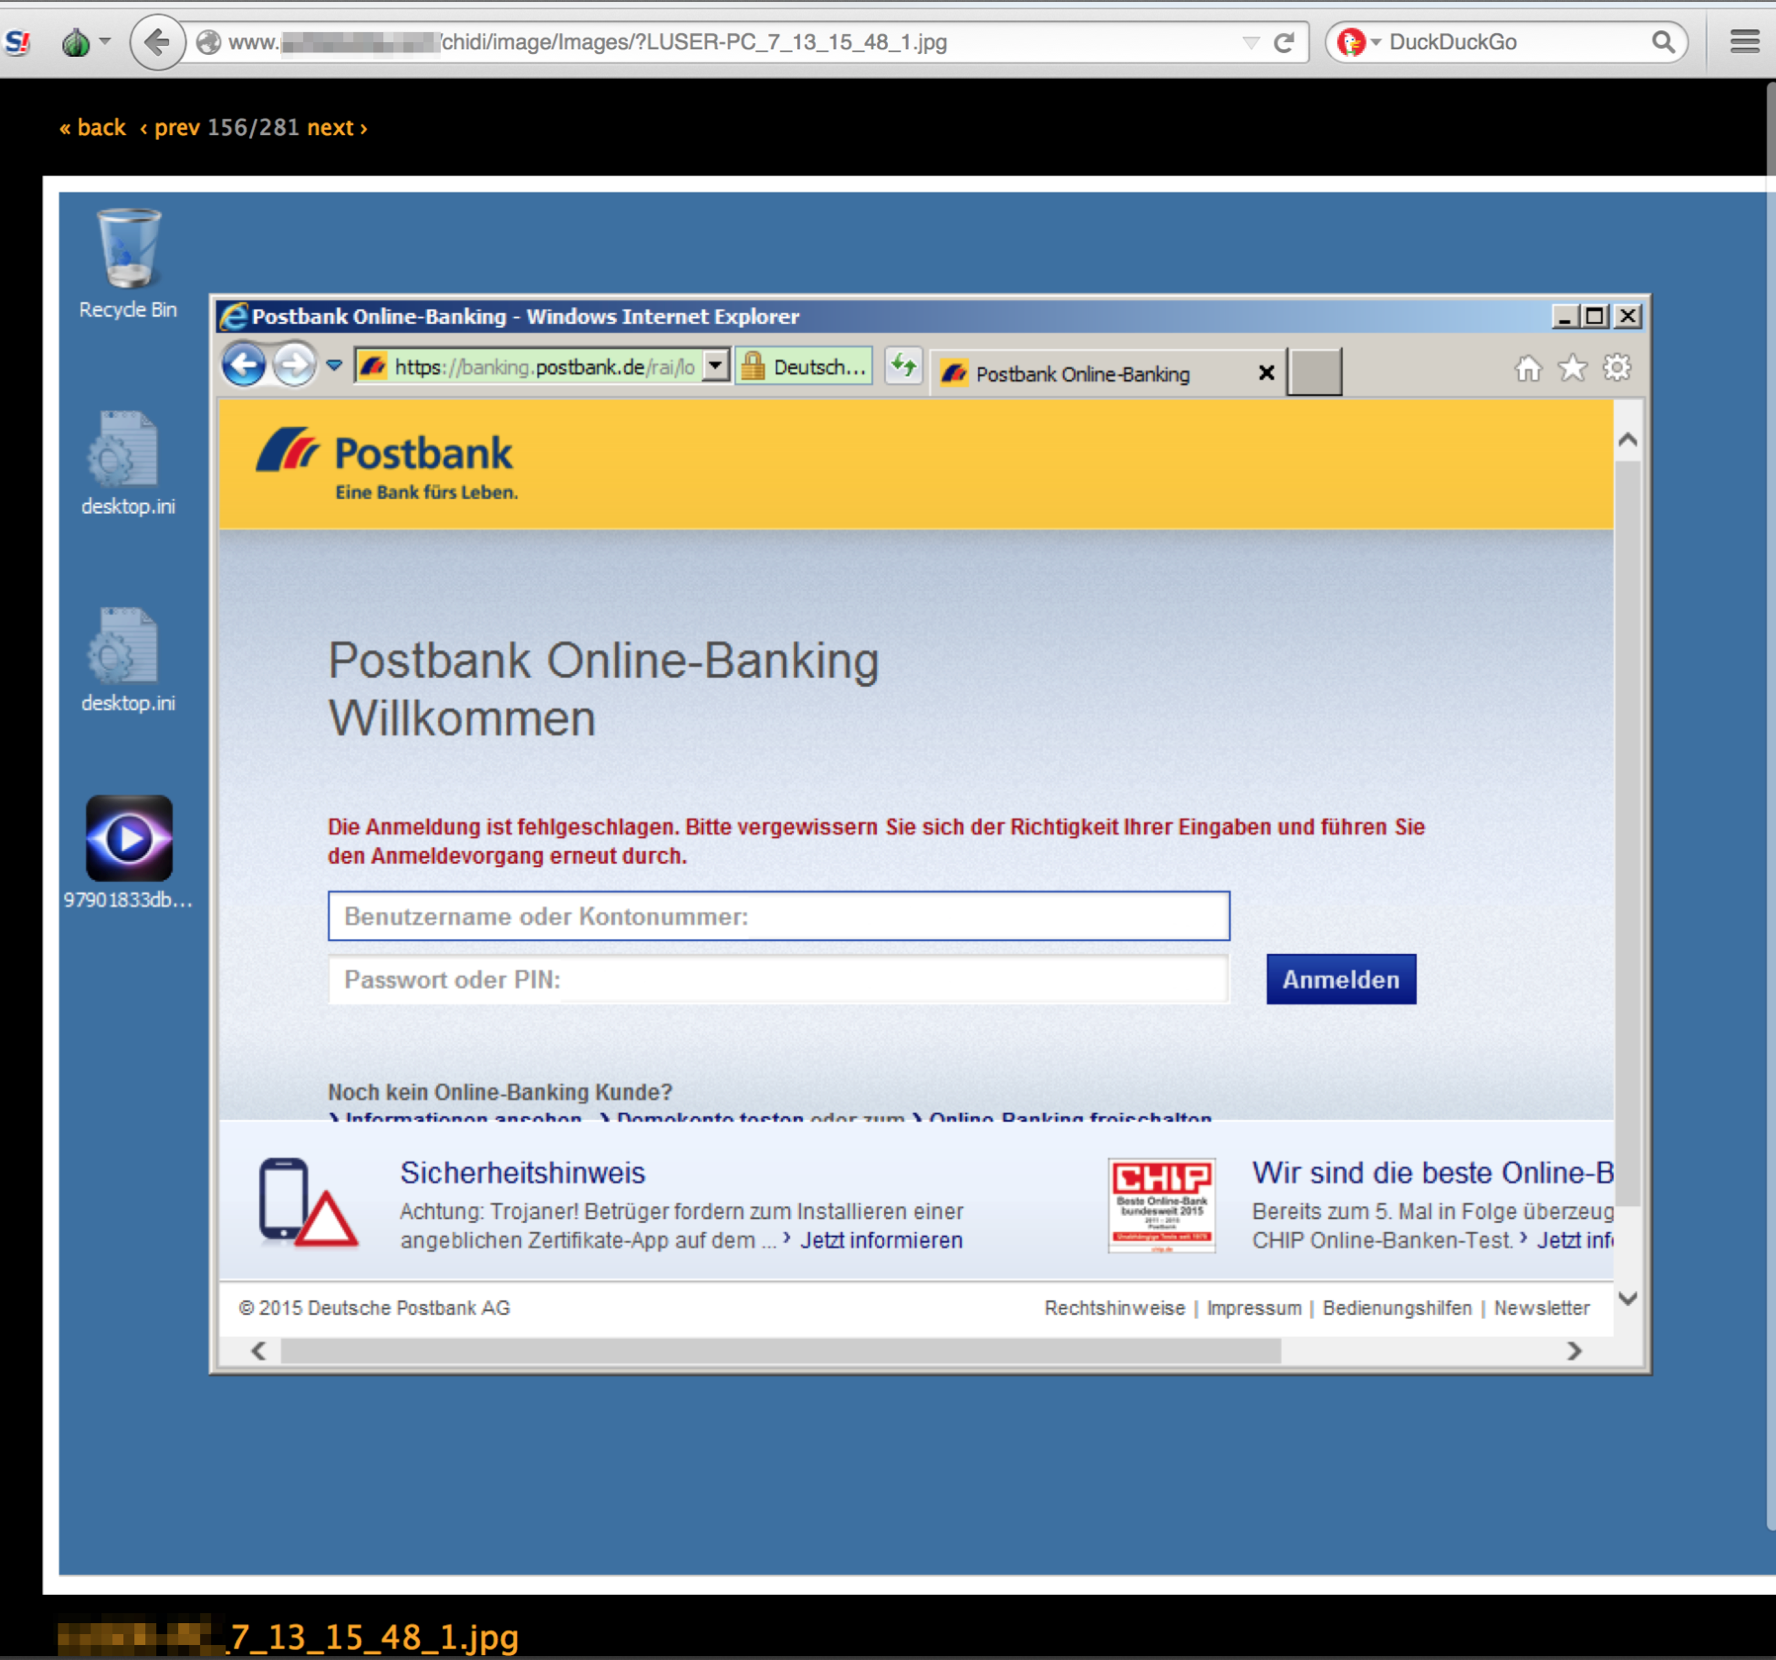Click the Internet Explorer forward button

coord(294,366)
